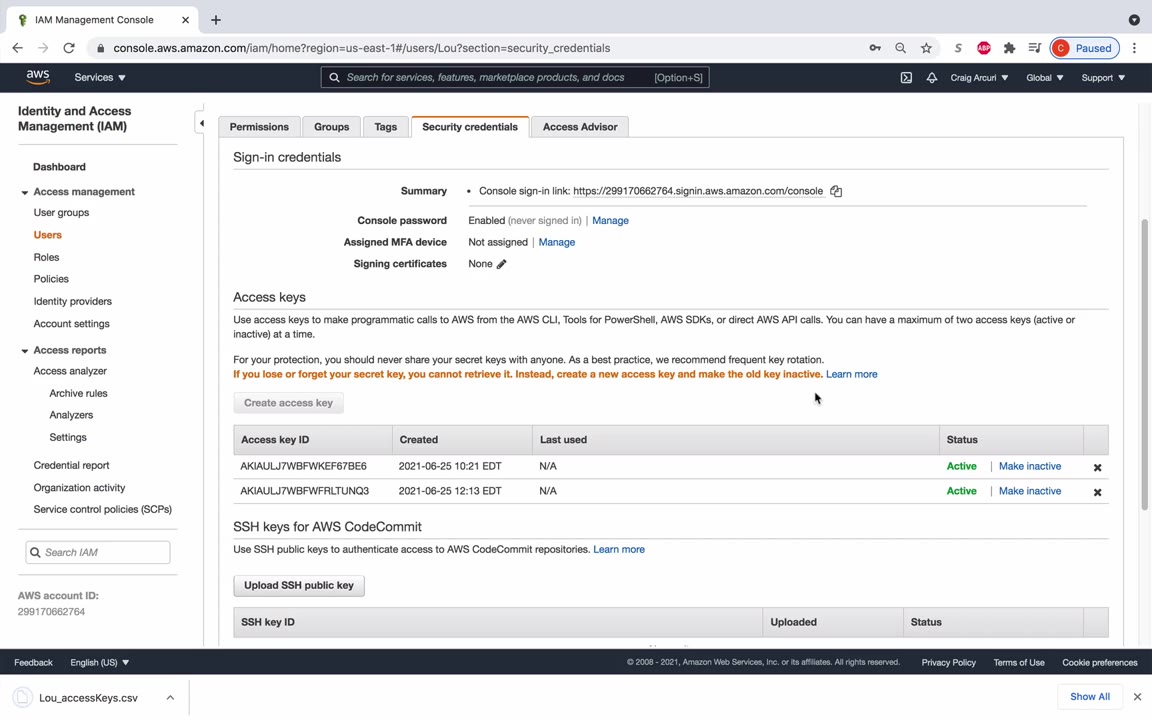Reload the page
1152x720 pixels.
point(69,48)
